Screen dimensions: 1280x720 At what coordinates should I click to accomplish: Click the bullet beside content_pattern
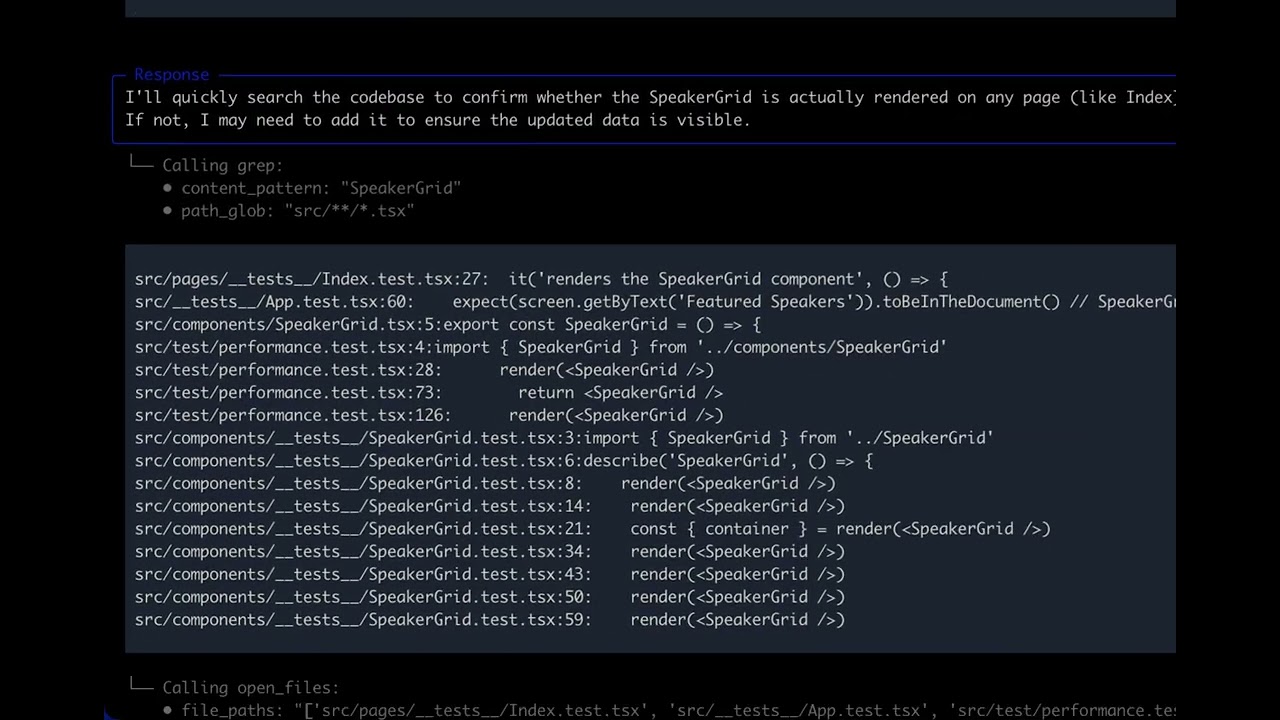[x=167, y=188]
